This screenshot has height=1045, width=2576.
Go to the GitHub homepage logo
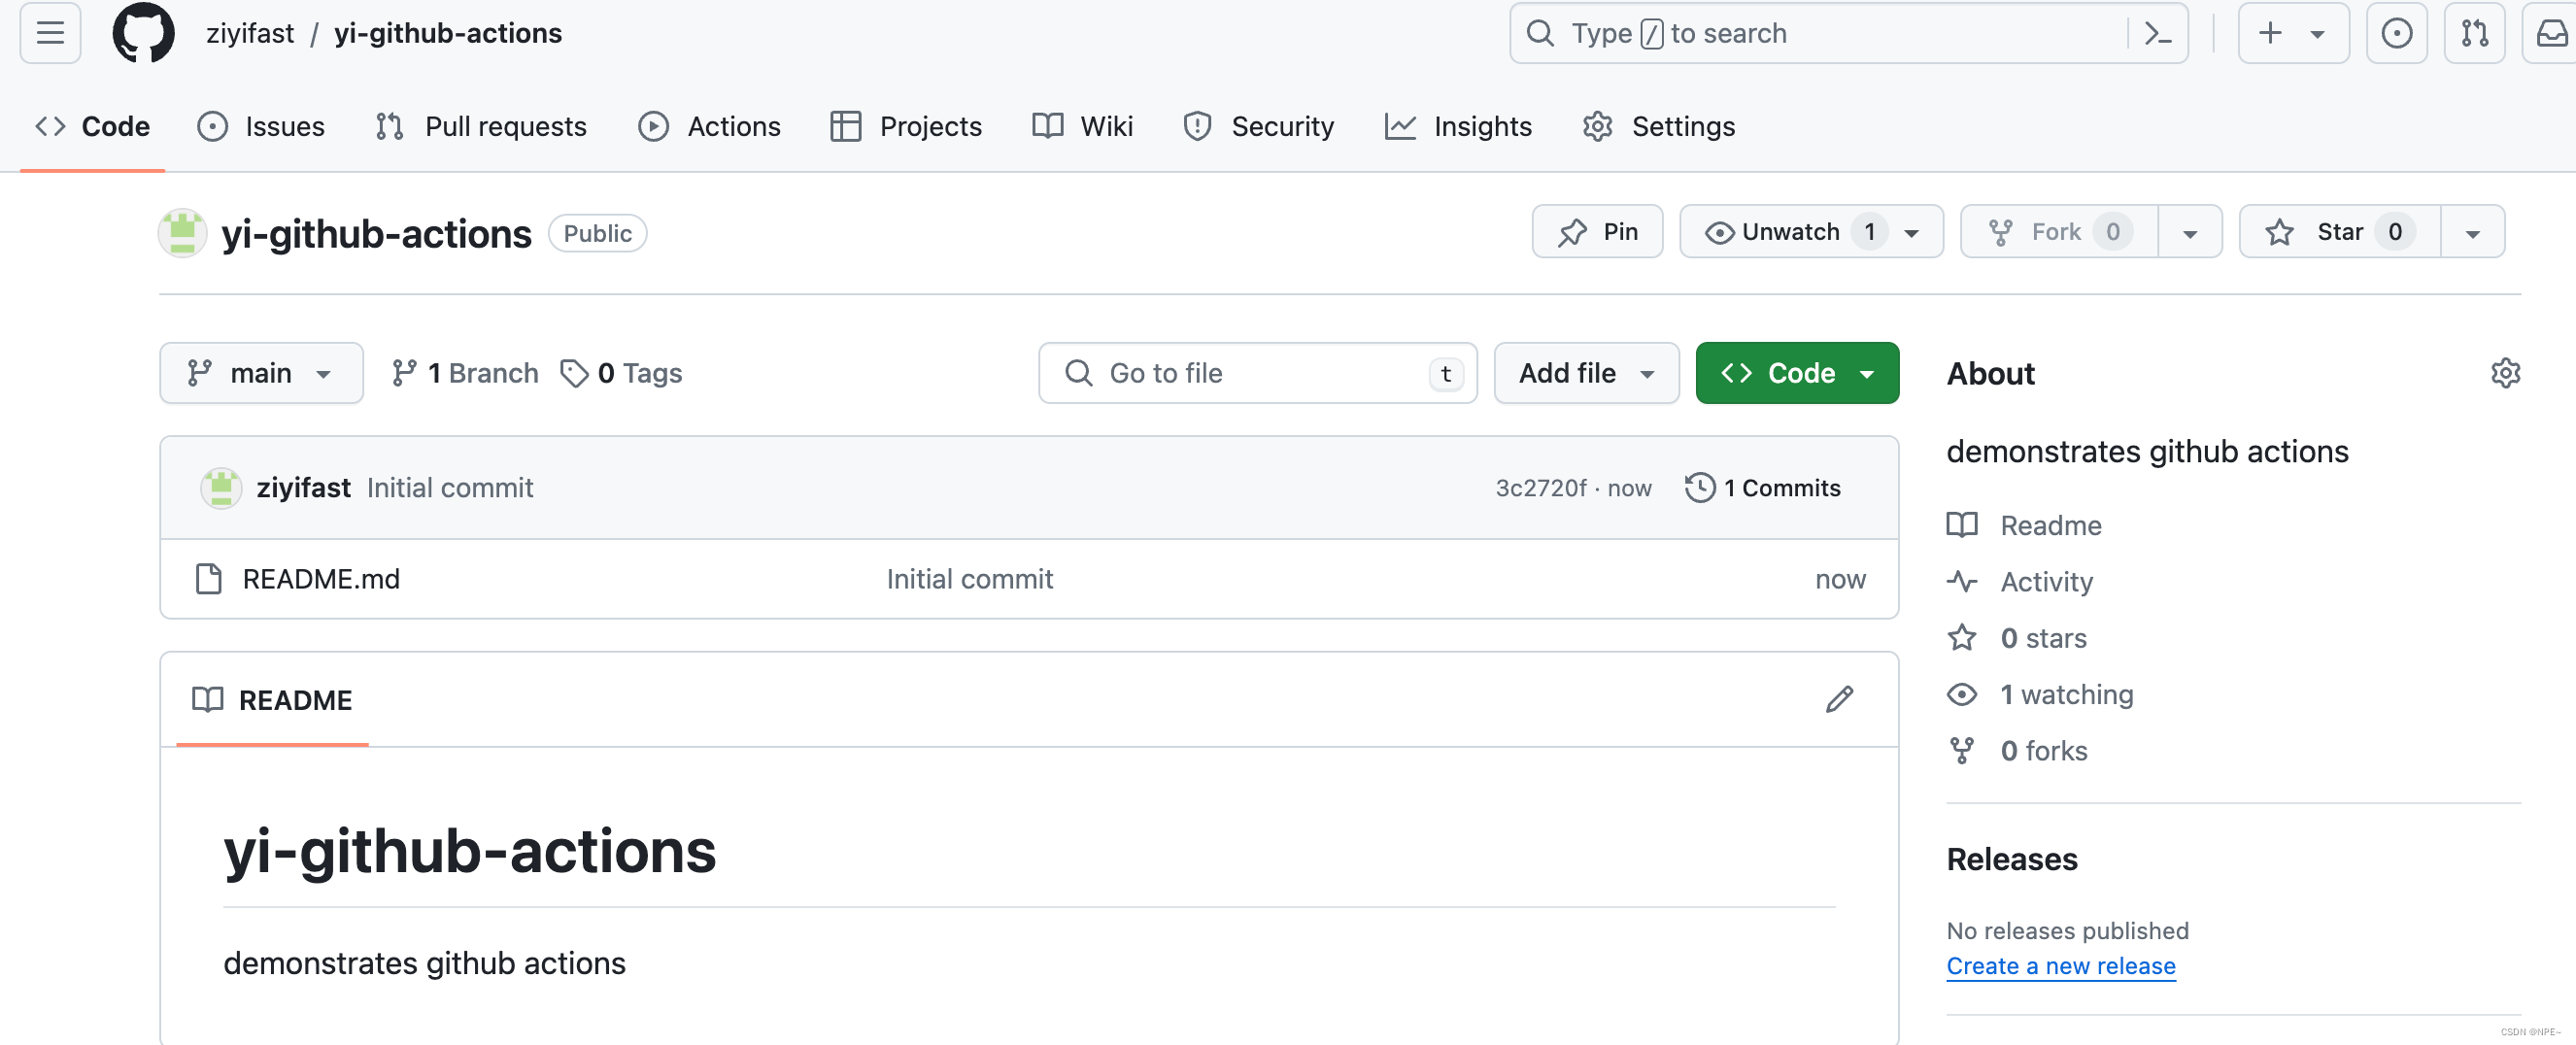pos(143,33)
